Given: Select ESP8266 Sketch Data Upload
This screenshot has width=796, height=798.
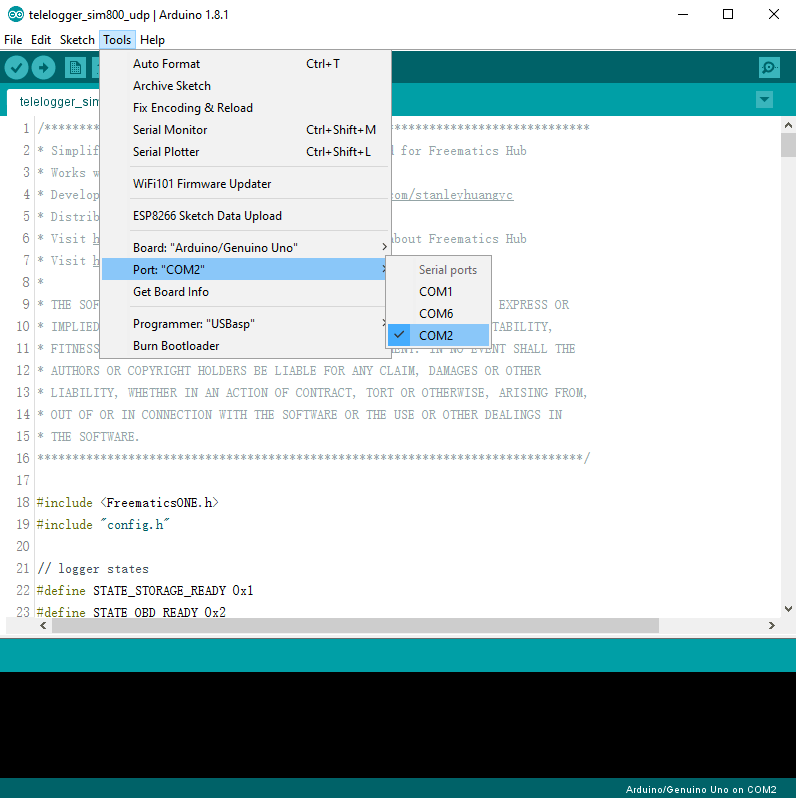Looking at the screenshot, I should click(x=244, y=215).
